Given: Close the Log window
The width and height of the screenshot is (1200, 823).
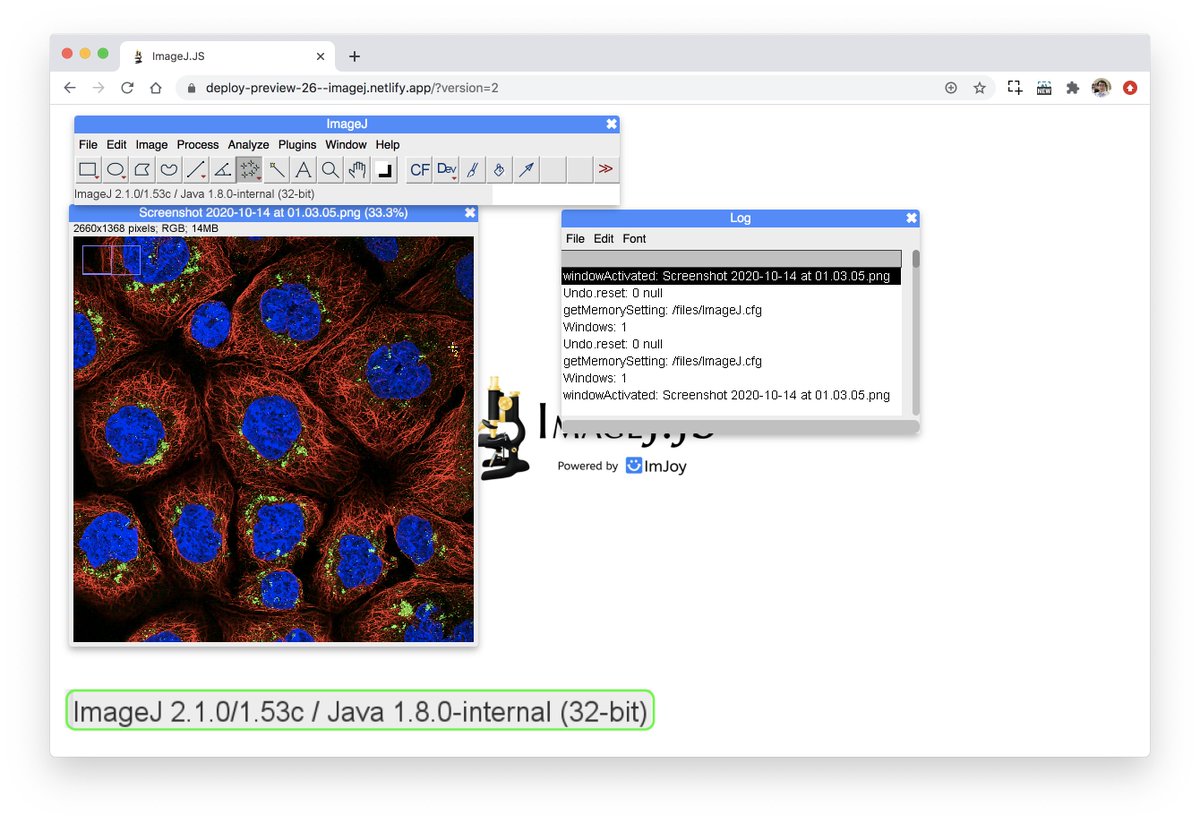Looking at the screenshot, I should (x=911, y=218).
